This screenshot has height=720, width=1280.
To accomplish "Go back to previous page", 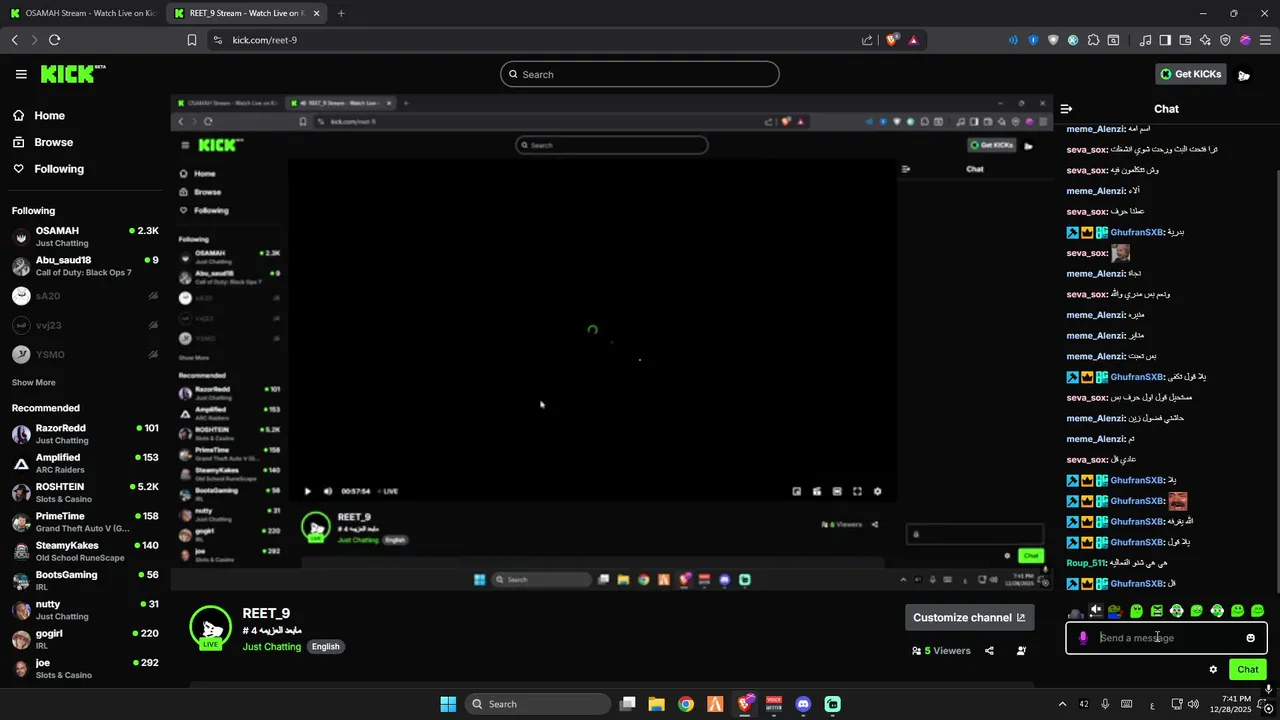I will click(14, 40).
